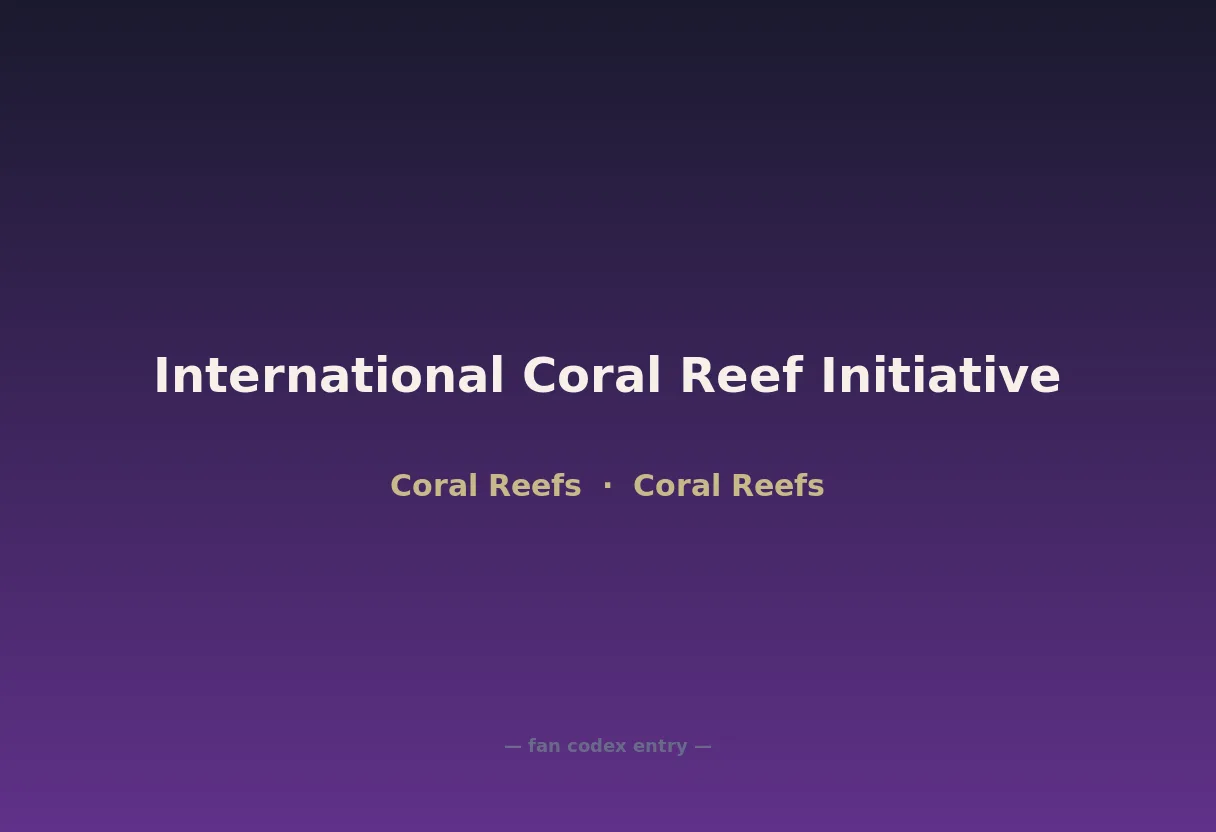This screenshot has height=832, width=1216.
Task: Click the '— fan codex entry —' footer text
Action: pyautogui.click(x=608, y=746)
